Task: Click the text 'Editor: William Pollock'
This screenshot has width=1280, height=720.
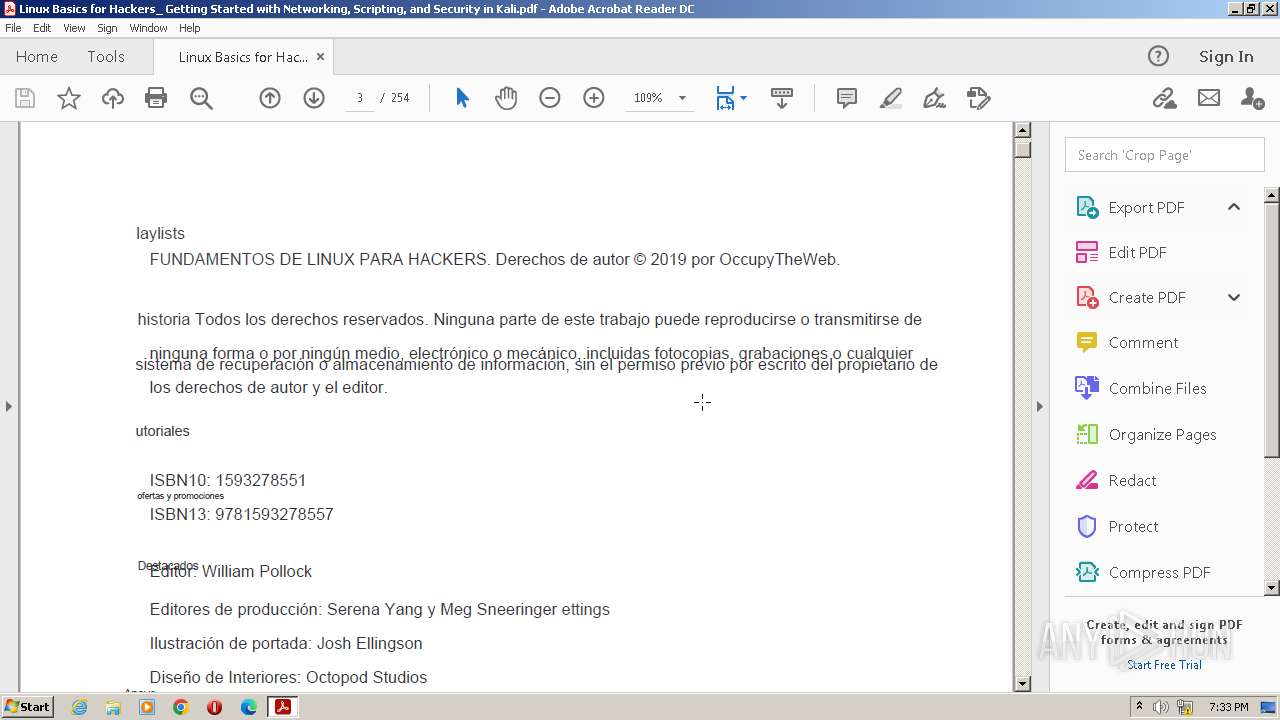Action: pyautogui.click(x=231, y=572)
